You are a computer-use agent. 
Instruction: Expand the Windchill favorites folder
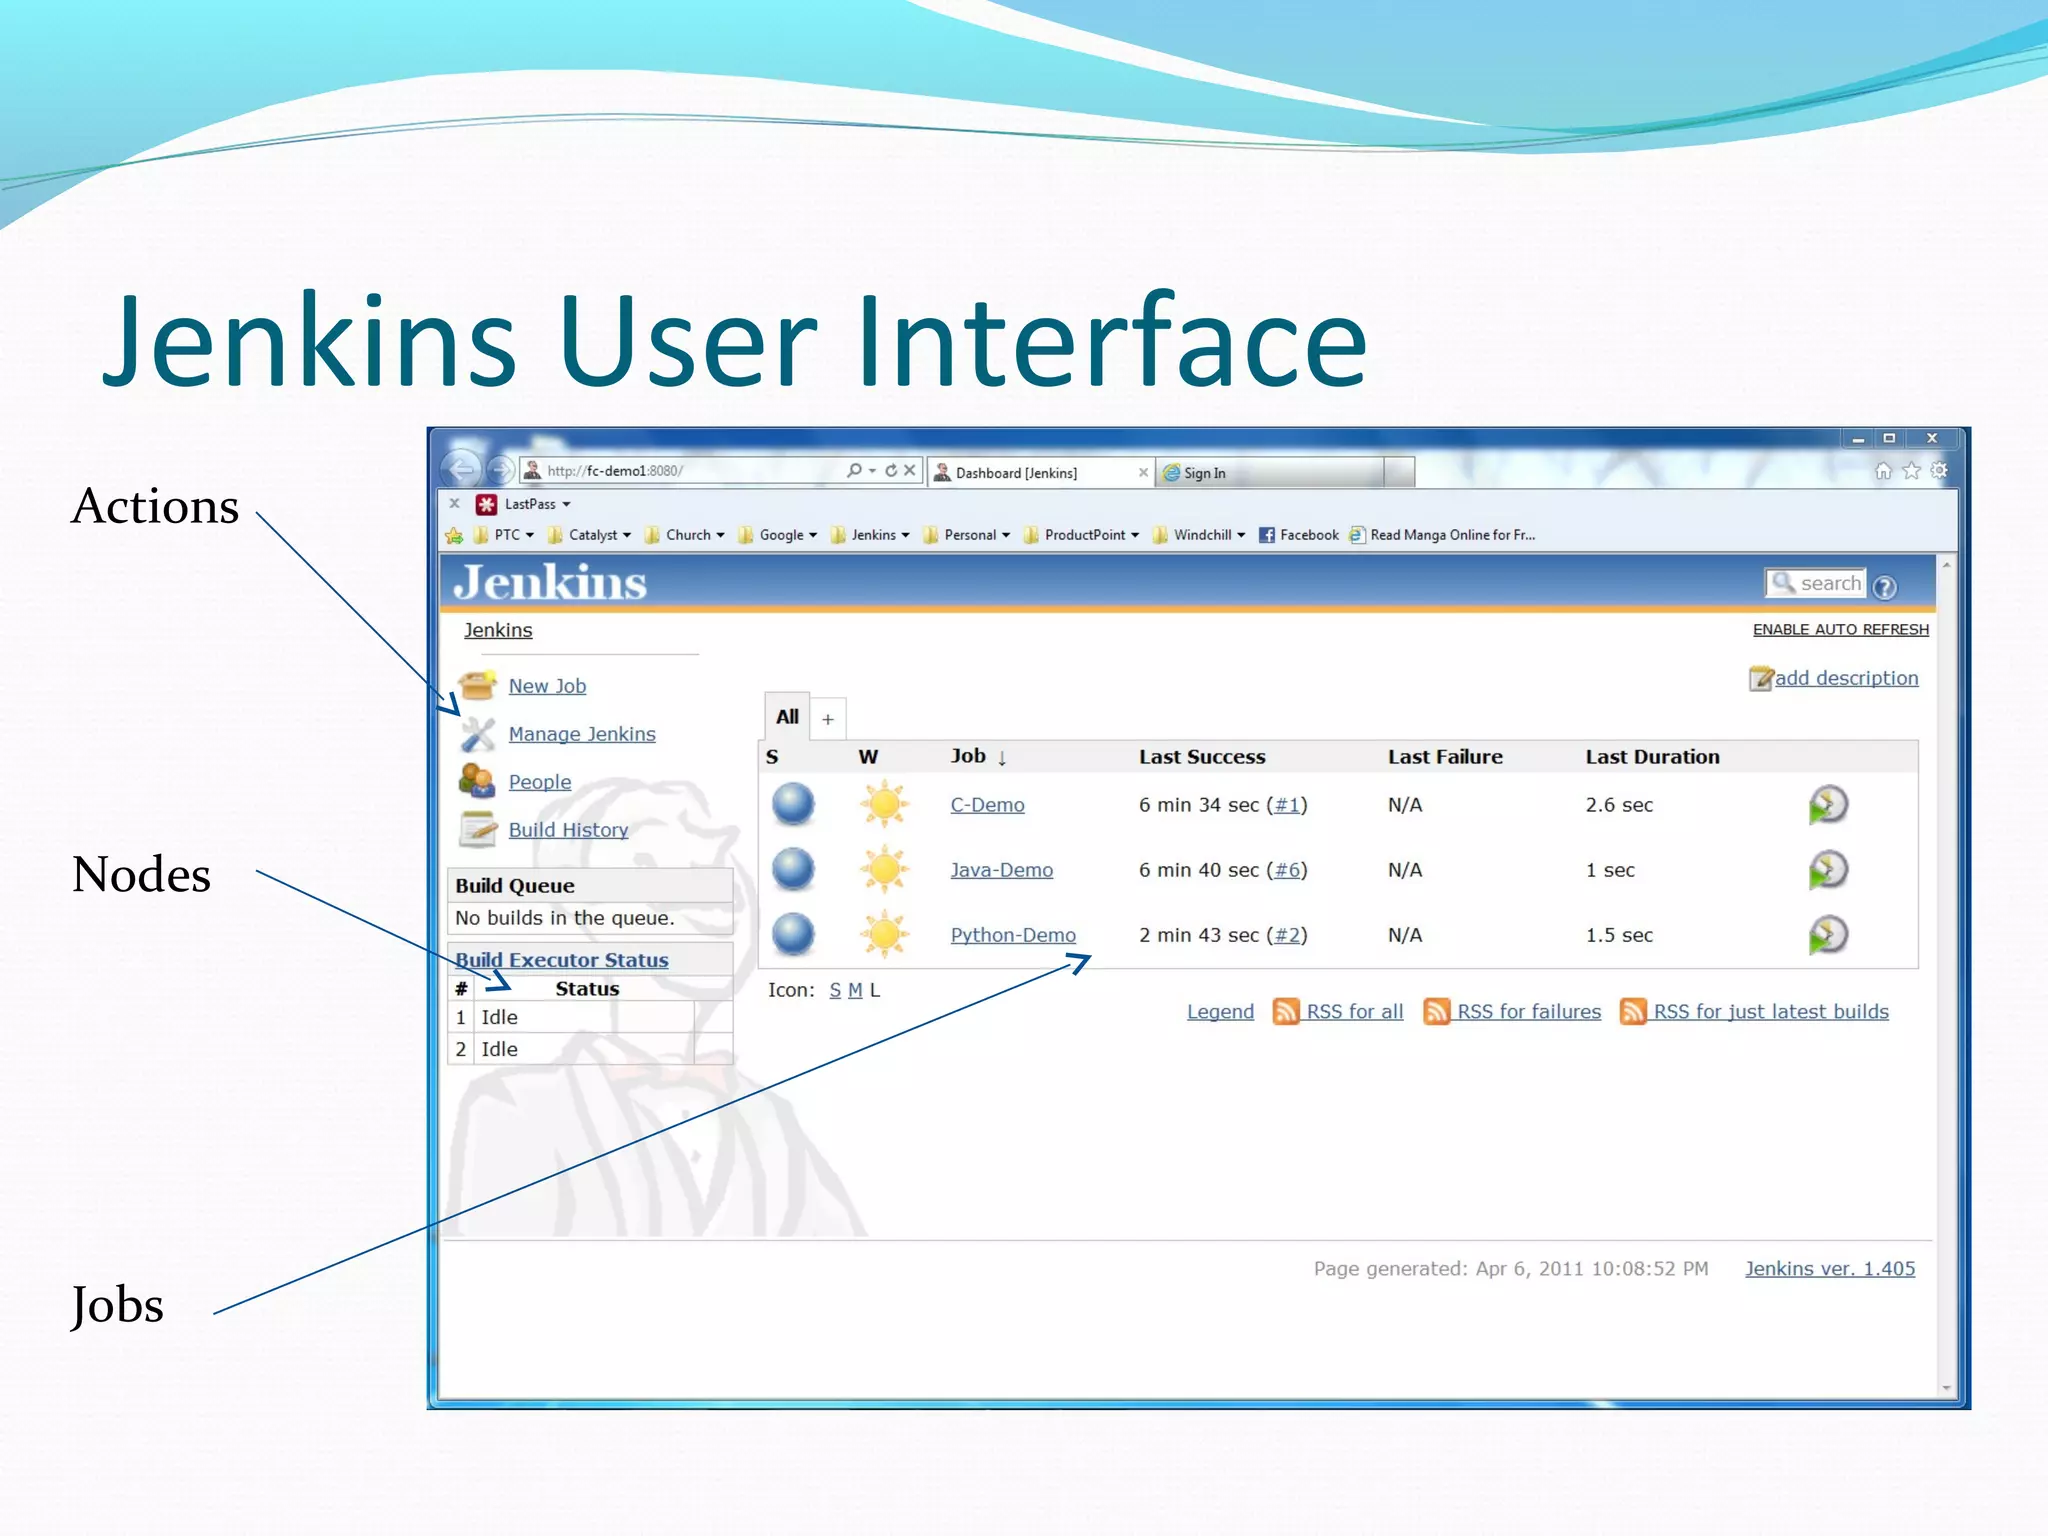pos(1199,535)
